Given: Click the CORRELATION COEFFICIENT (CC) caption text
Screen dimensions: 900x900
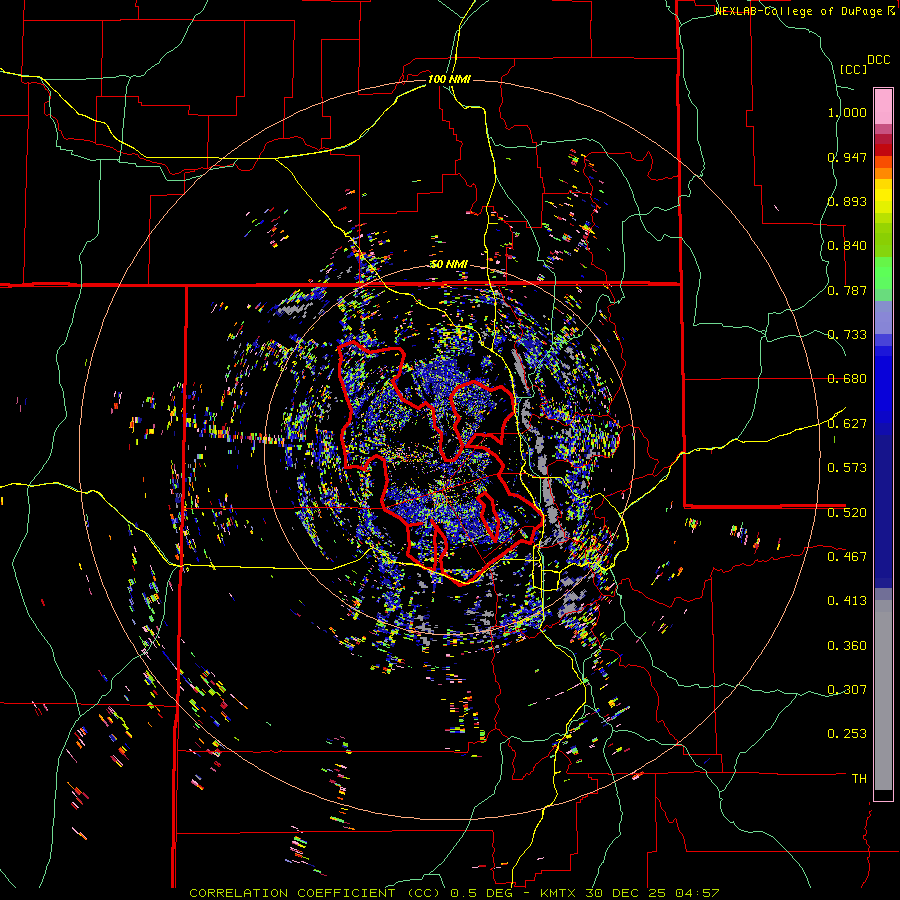Looking at the screenshot, I should click(x=315, y=893).
